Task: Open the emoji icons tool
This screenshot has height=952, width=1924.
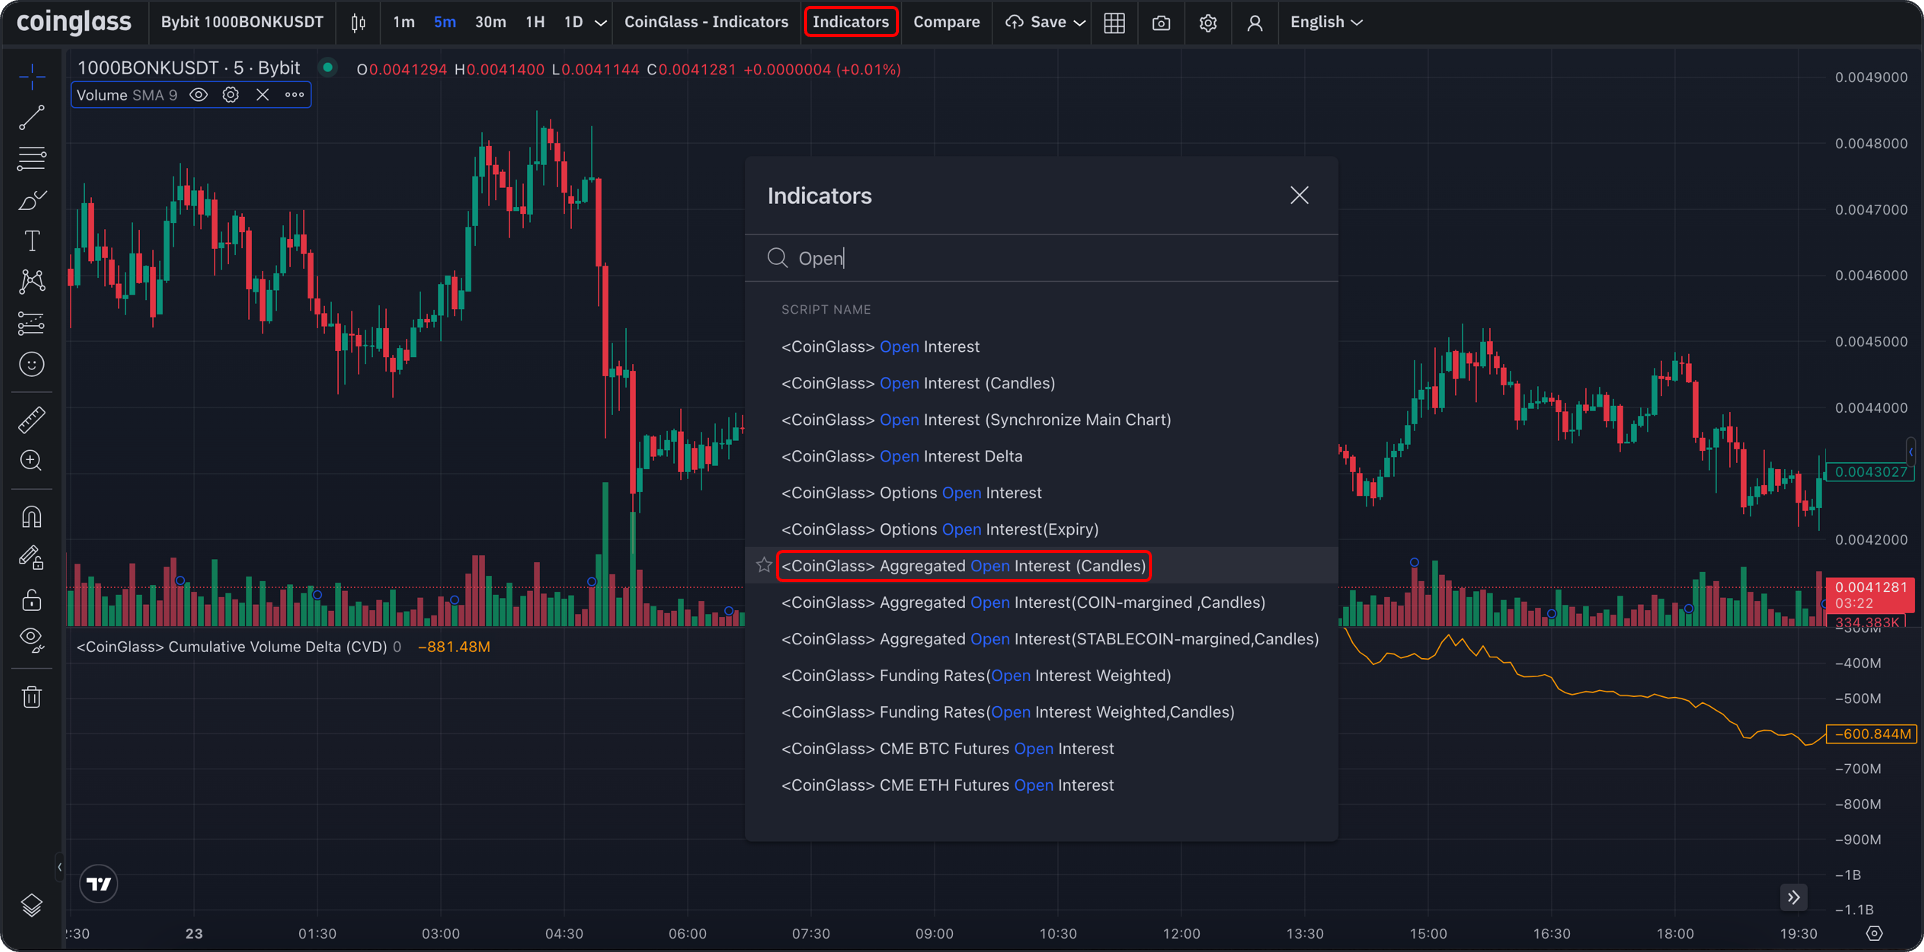Action: coord(32,365)
